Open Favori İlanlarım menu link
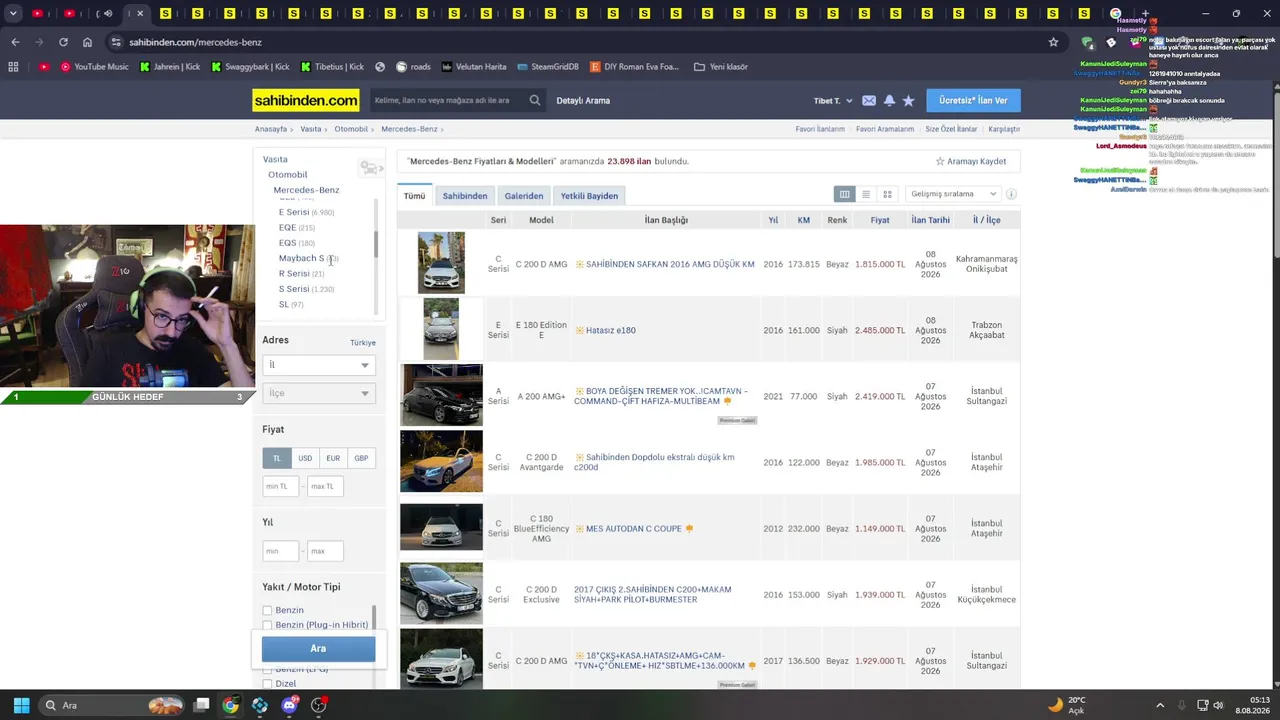This screenshot has height=720, width=1280. (820, 129)
